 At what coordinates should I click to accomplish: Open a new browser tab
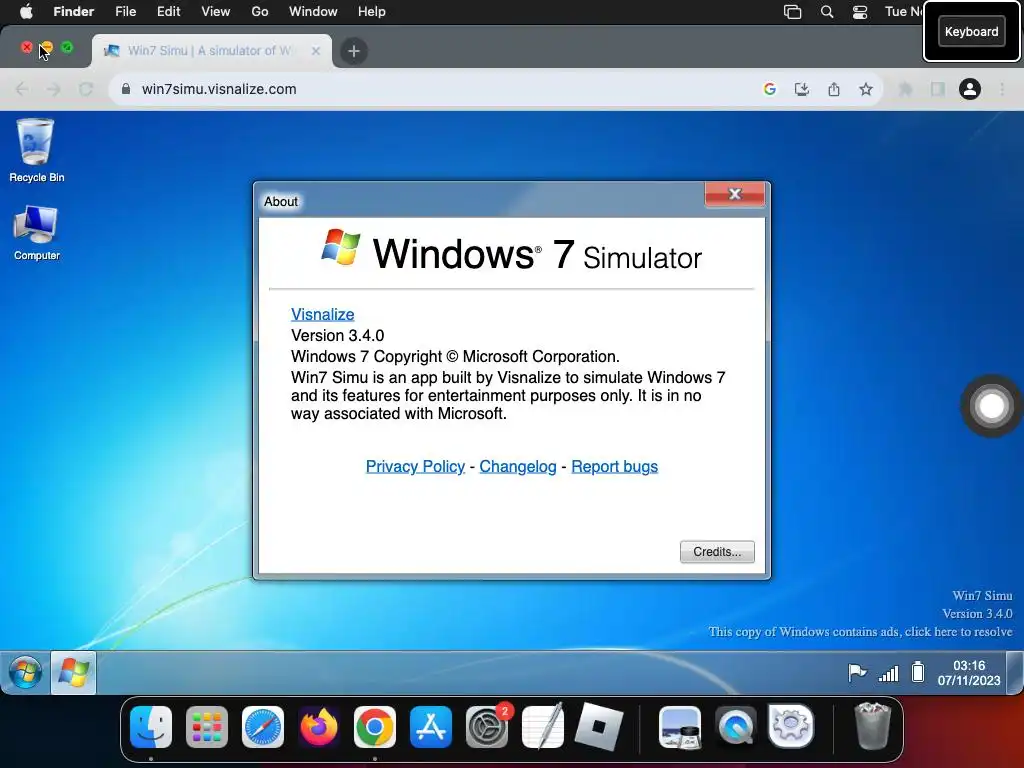[353, 51]
